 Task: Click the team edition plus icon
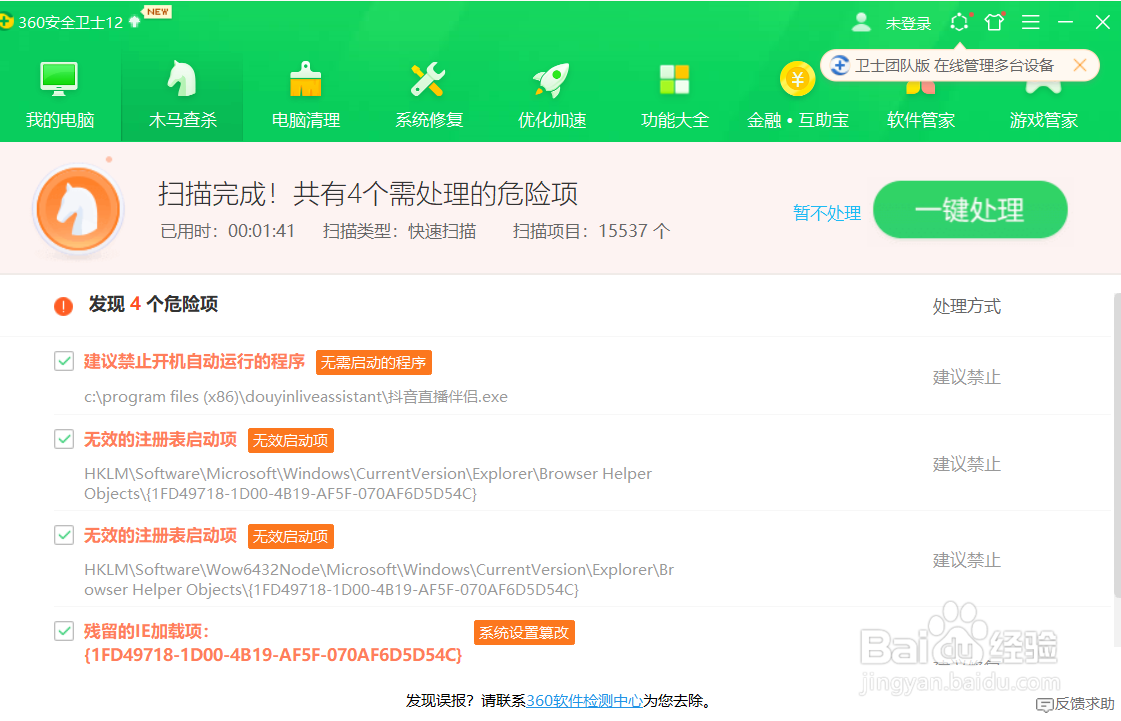click(x=839, y=65)
